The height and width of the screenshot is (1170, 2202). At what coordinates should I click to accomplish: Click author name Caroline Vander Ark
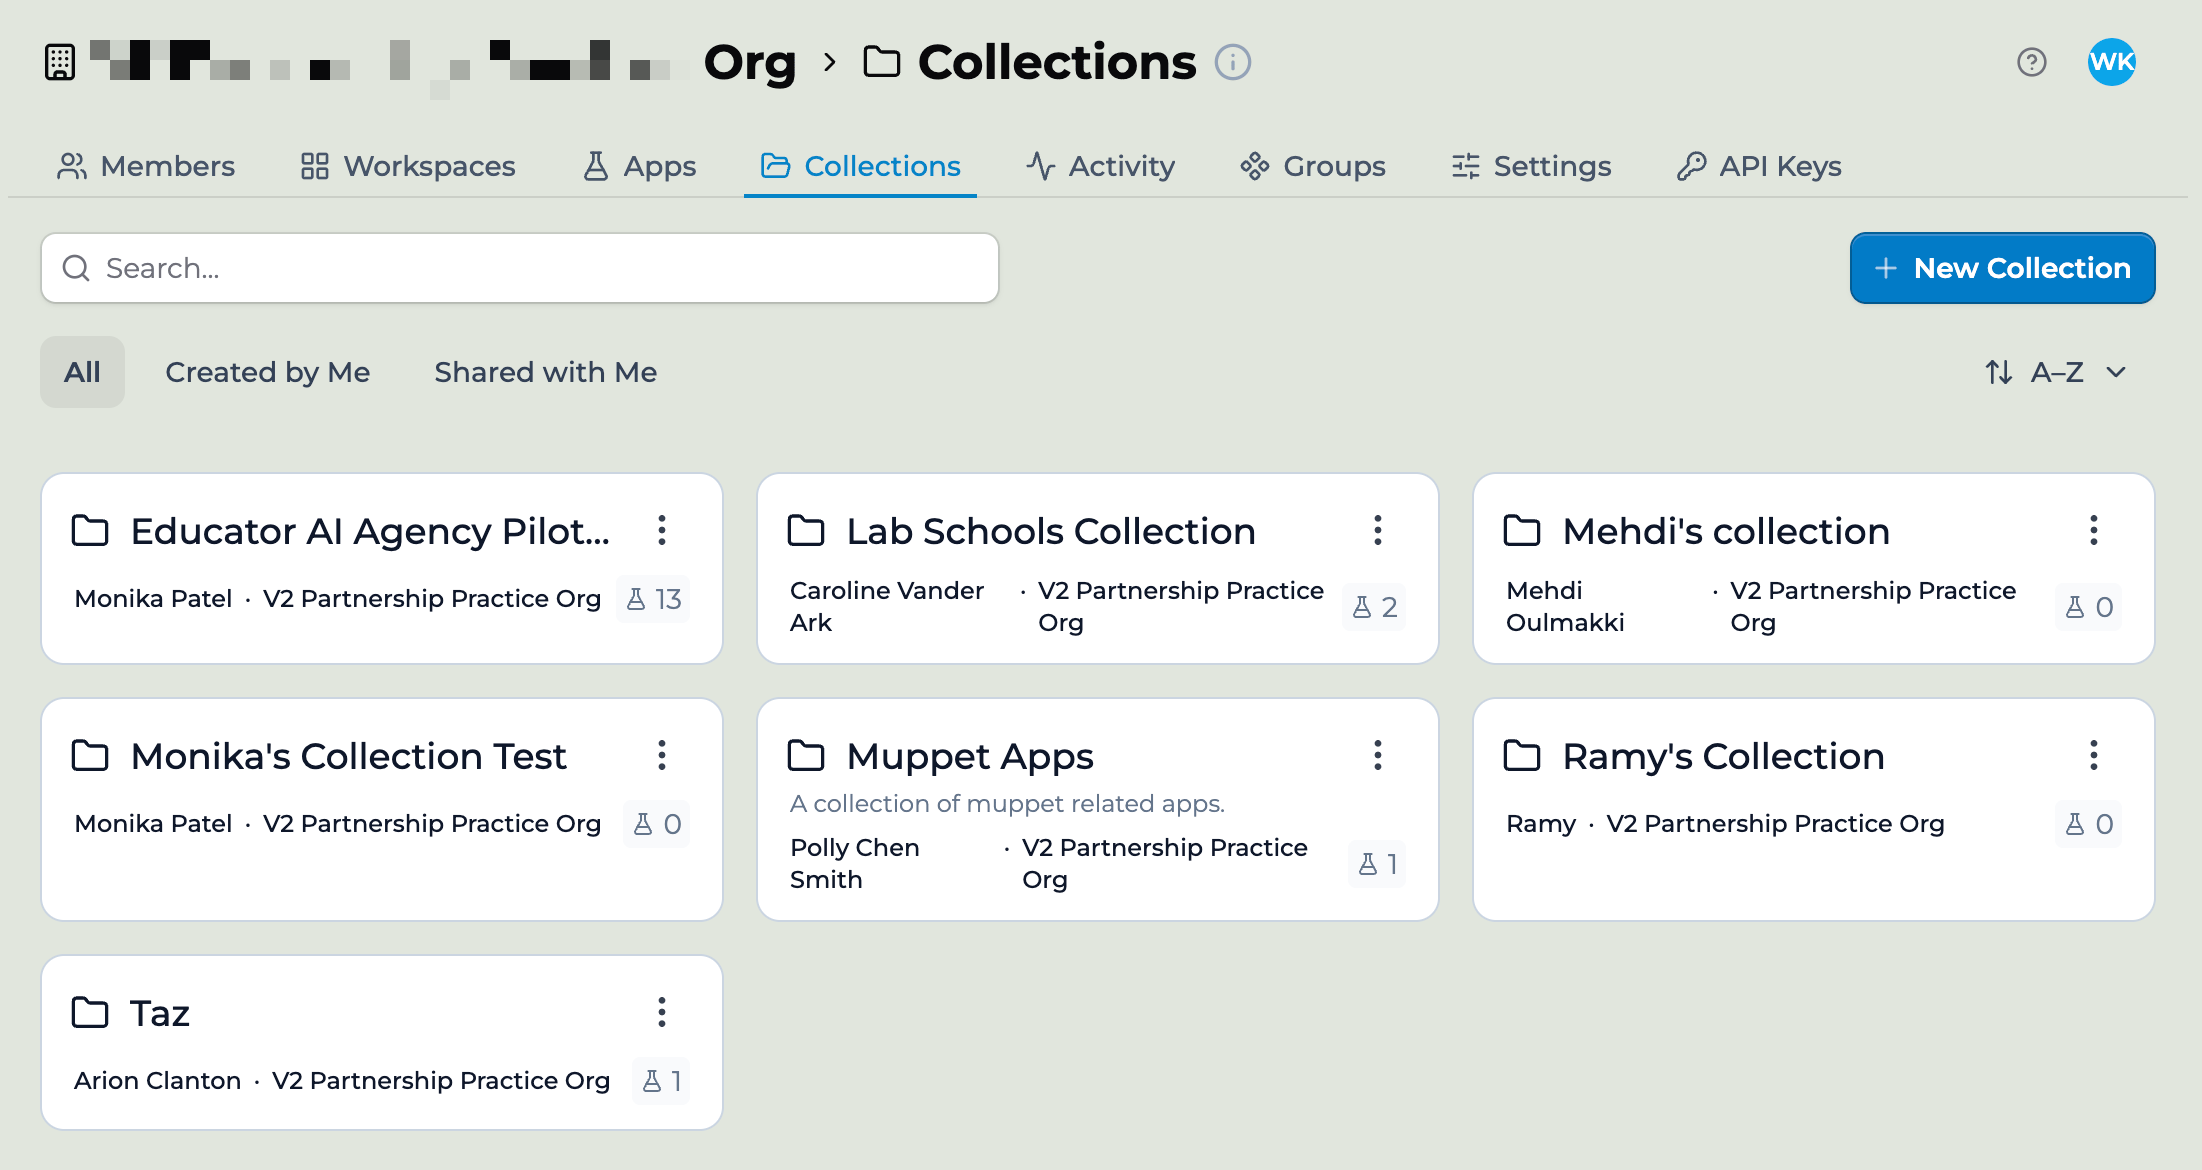[886, 606]
